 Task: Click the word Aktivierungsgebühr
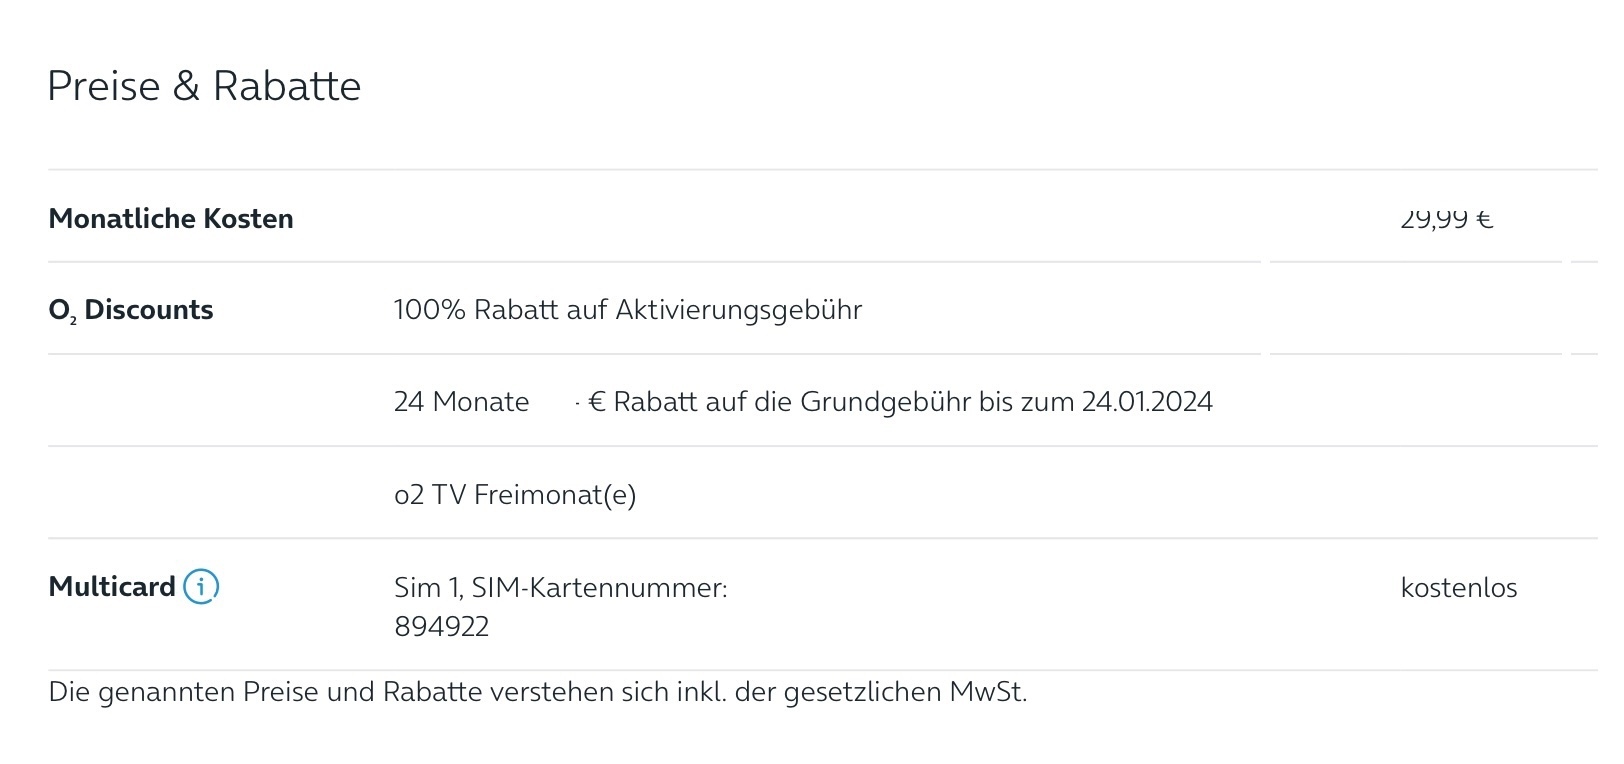coord(739,310)
